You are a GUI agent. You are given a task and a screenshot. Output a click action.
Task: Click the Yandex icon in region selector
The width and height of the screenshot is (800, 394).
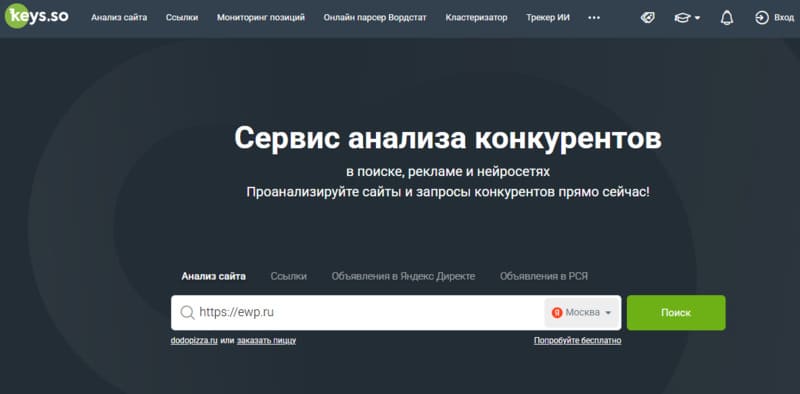(x=557, y=312)
